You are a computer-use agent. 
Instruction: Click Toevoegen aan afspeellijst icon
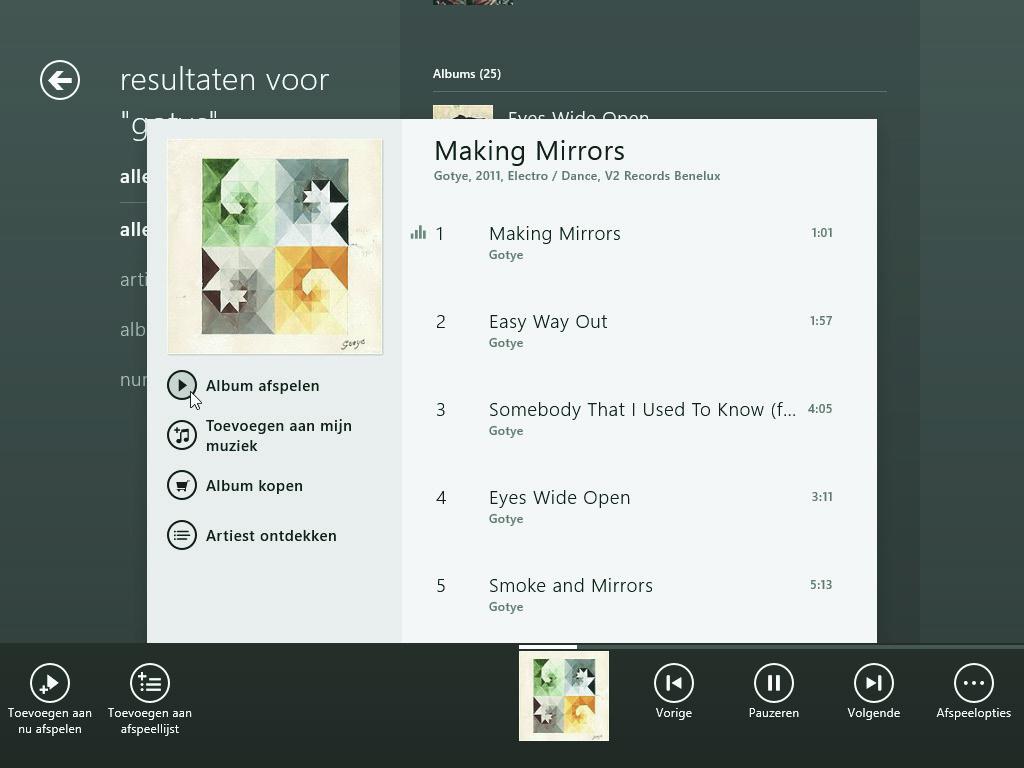tap(150, 683)
